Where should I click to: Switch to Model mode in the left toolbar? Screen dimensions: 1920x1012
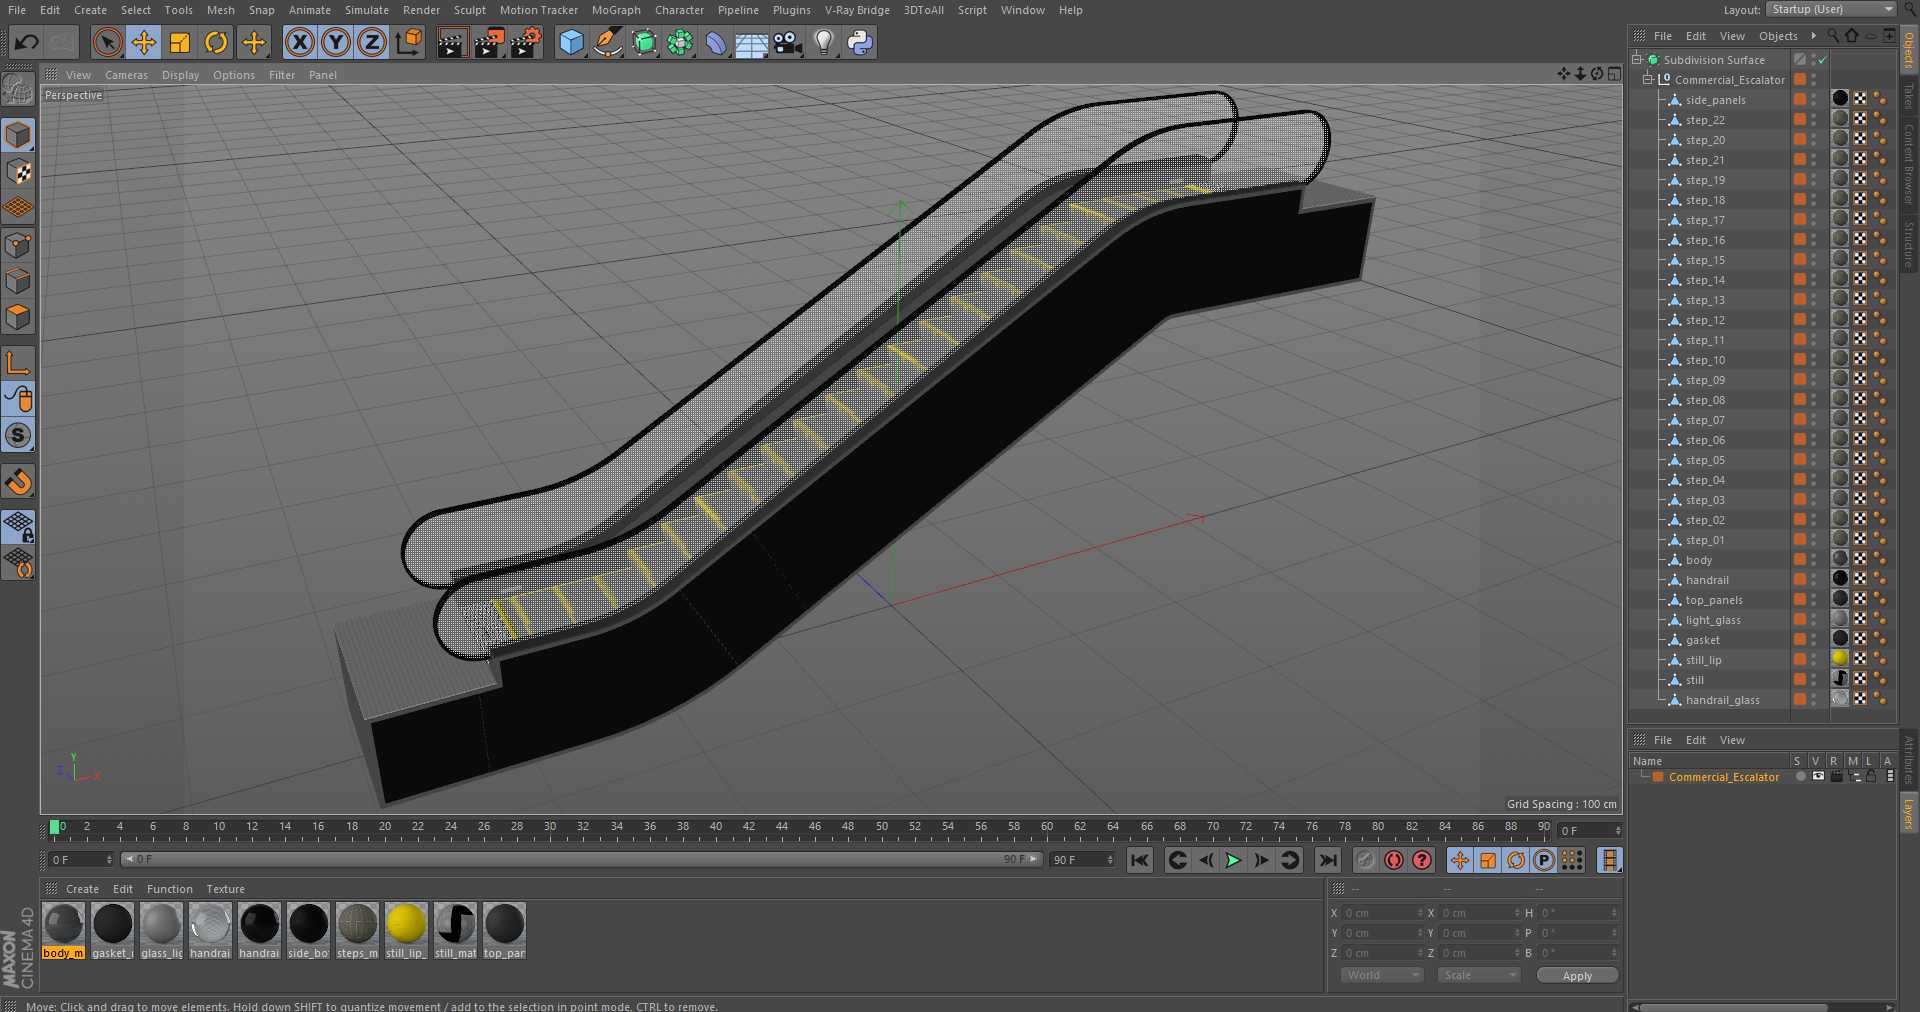click(x=18, y=135)
